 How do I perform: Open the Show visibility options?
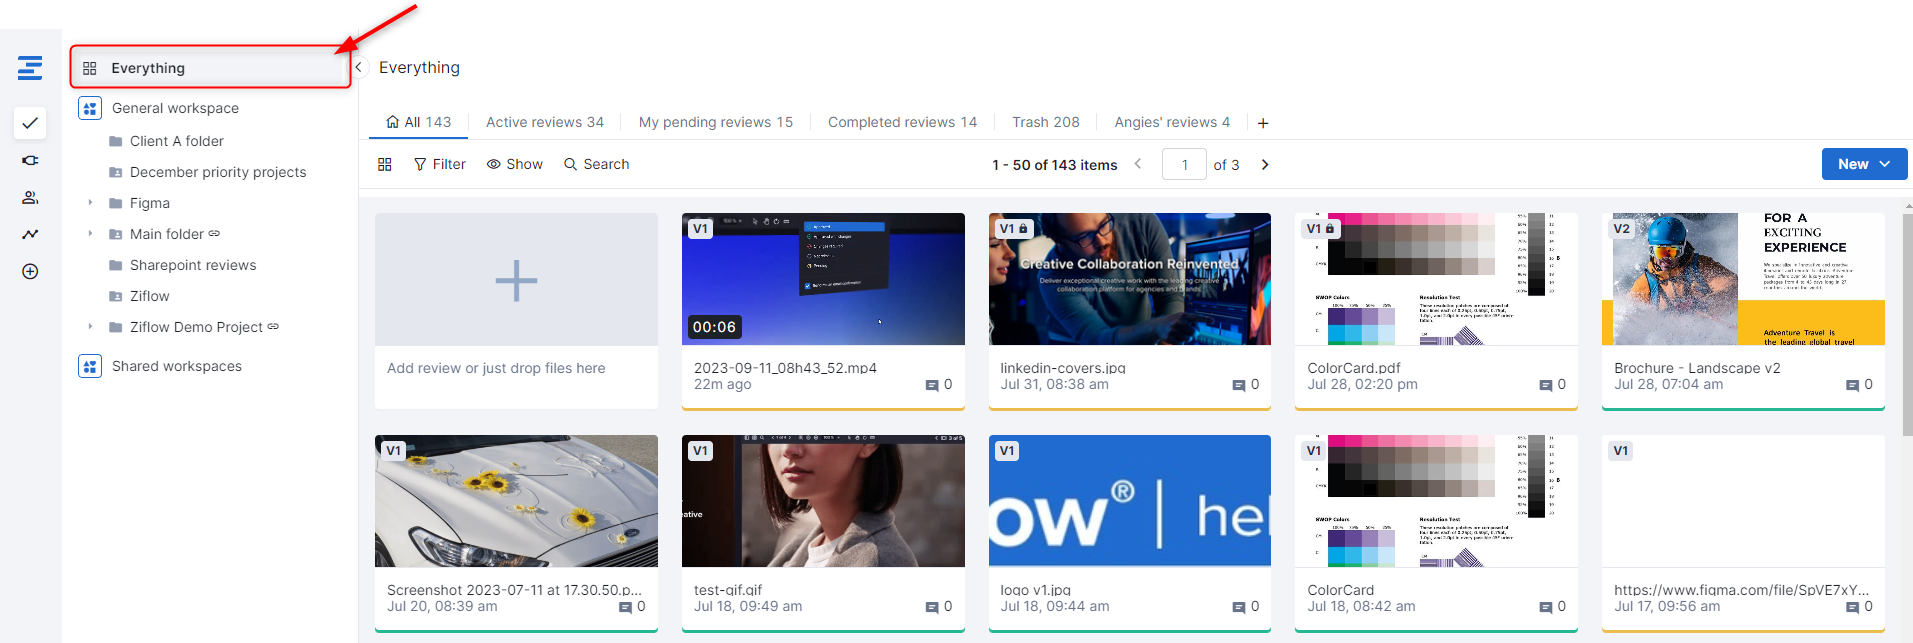click(514, 164)
